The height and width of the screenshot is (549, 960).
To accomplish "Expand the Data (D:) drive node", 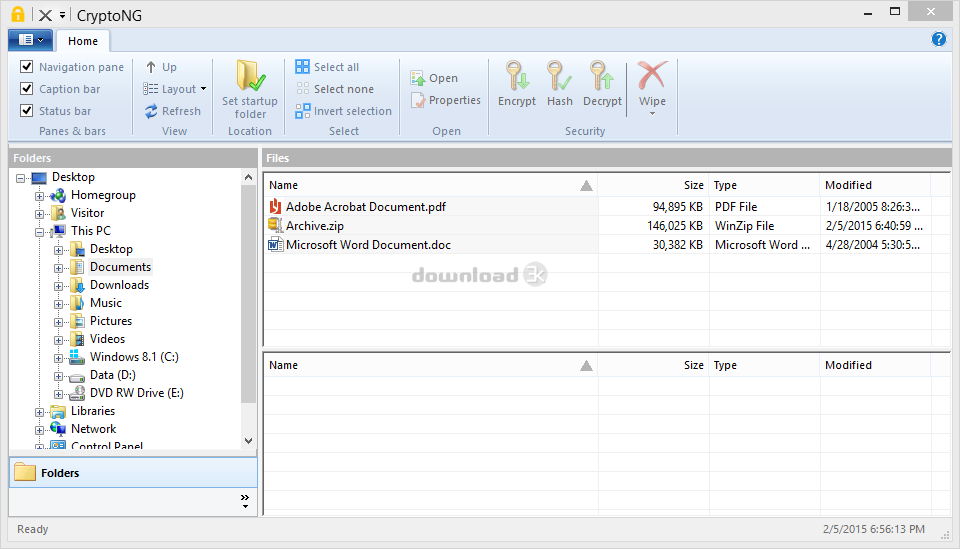I will [59, 376].
